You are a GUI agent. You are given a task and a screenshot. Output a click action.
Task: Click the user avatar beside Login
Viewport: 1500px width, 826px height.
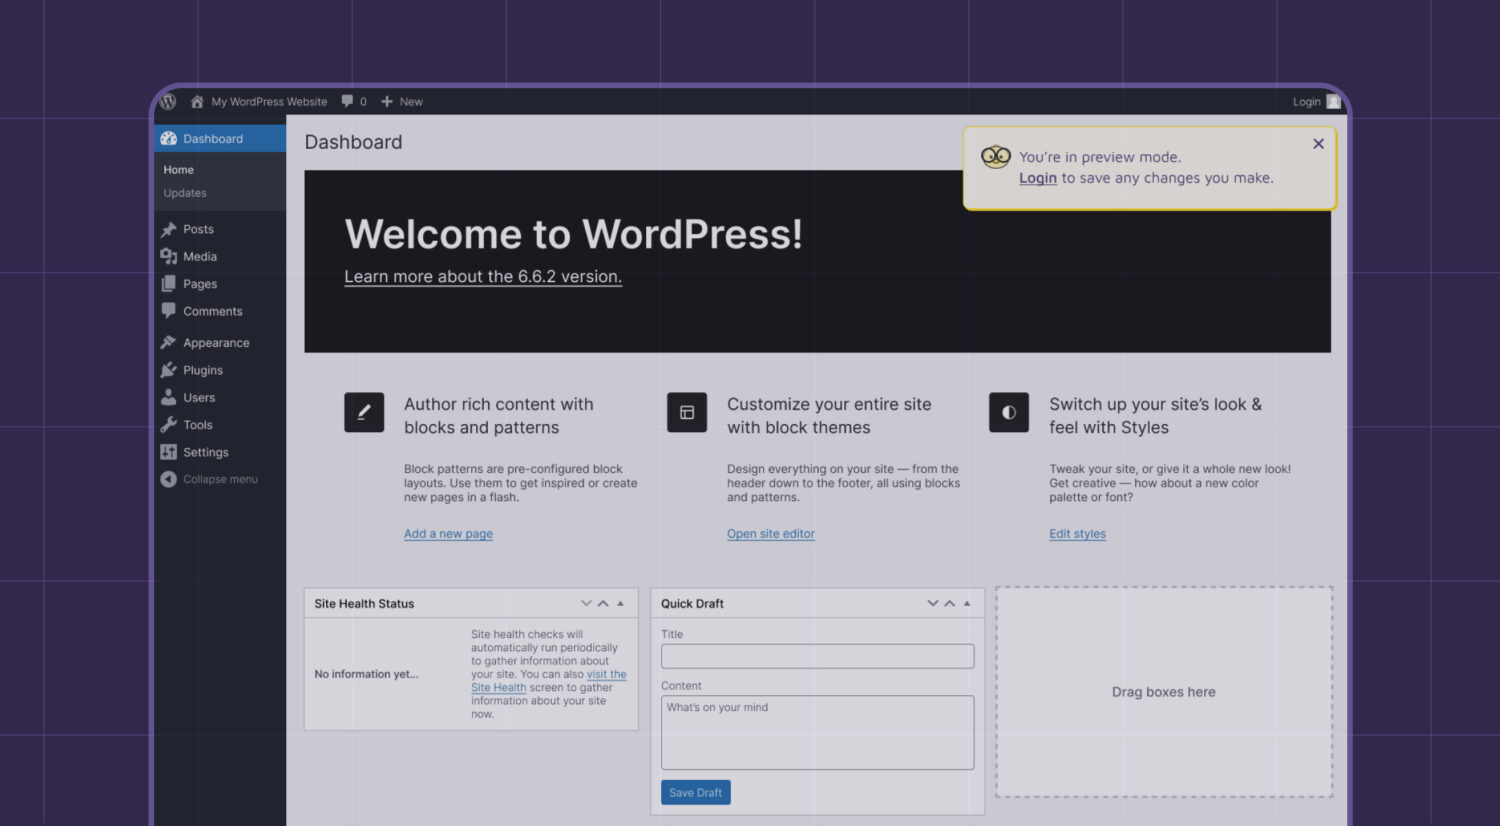pos(1333,102)
